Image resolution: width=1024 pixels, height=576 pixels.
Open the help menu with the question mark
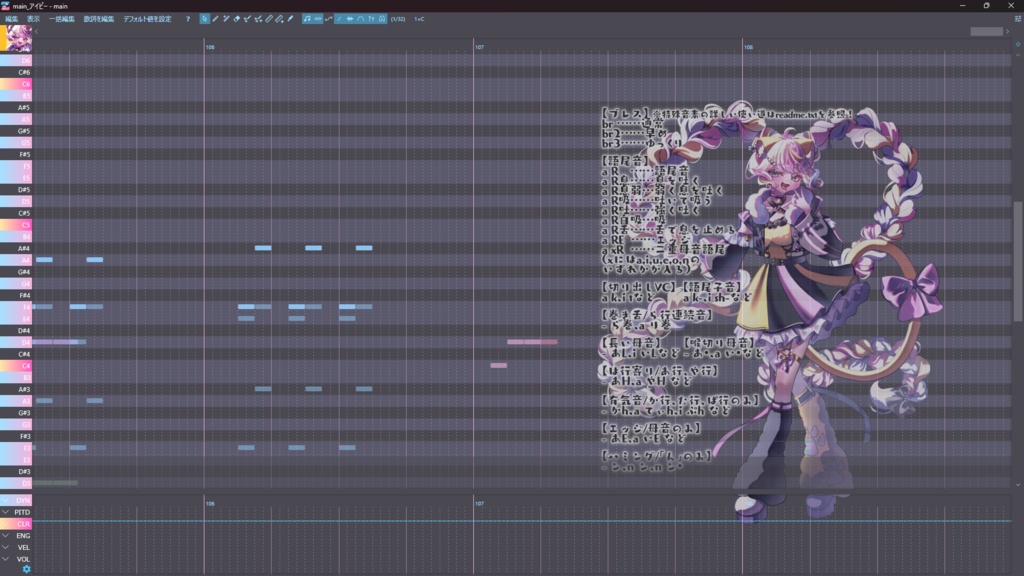click(187, 17)
